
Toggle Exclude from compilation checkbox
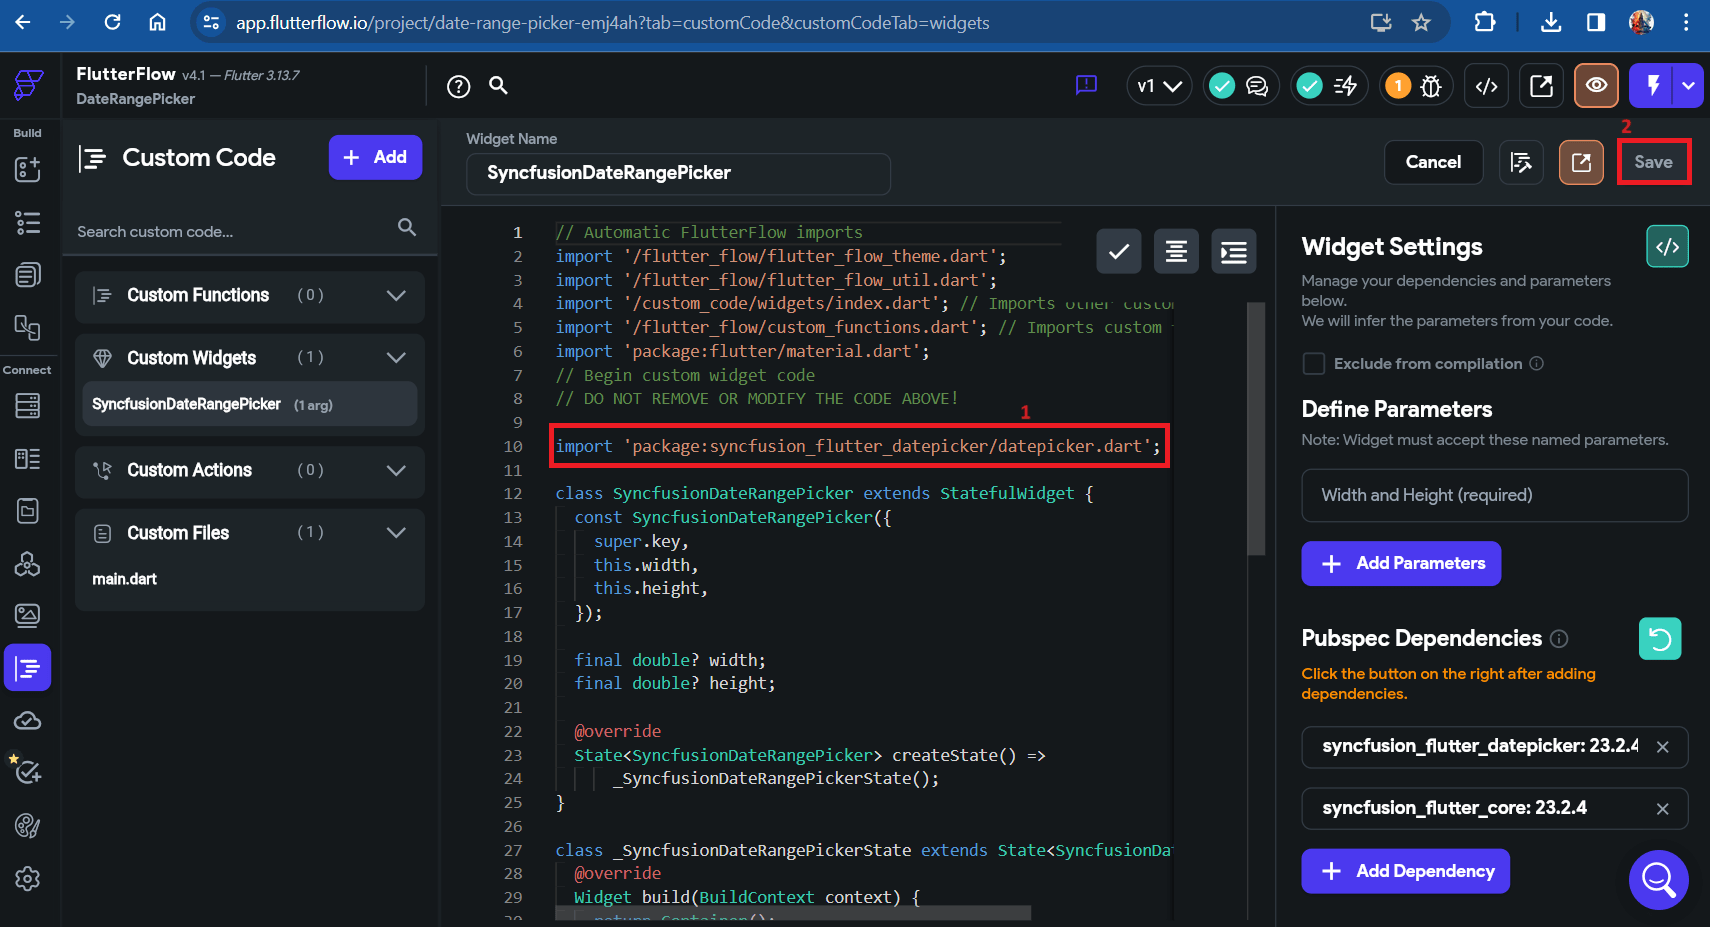point(1314,363)
